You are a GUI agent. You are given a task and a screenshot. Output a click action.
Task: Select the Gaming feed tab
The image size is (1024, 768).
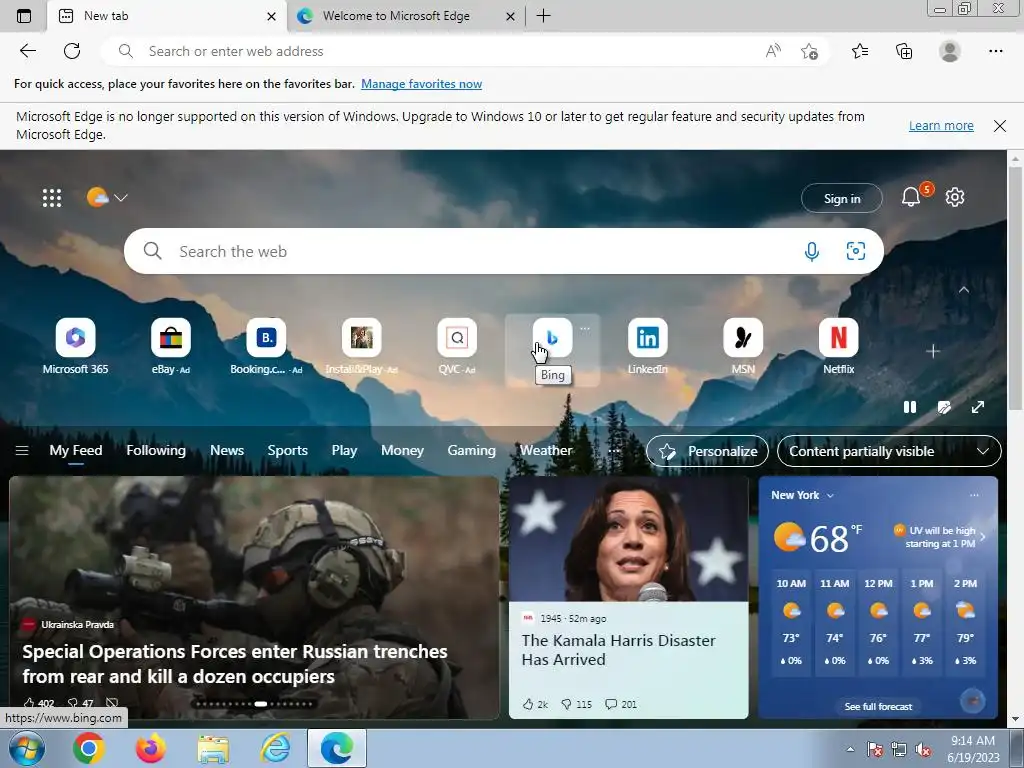coord(472,451)
